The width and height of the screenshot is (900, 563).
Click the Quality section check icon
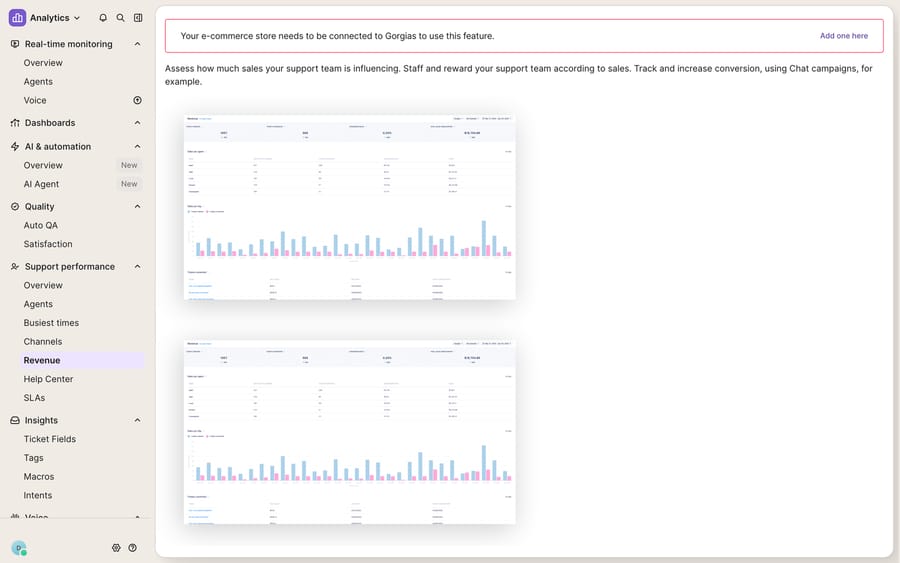coord(15,207)
